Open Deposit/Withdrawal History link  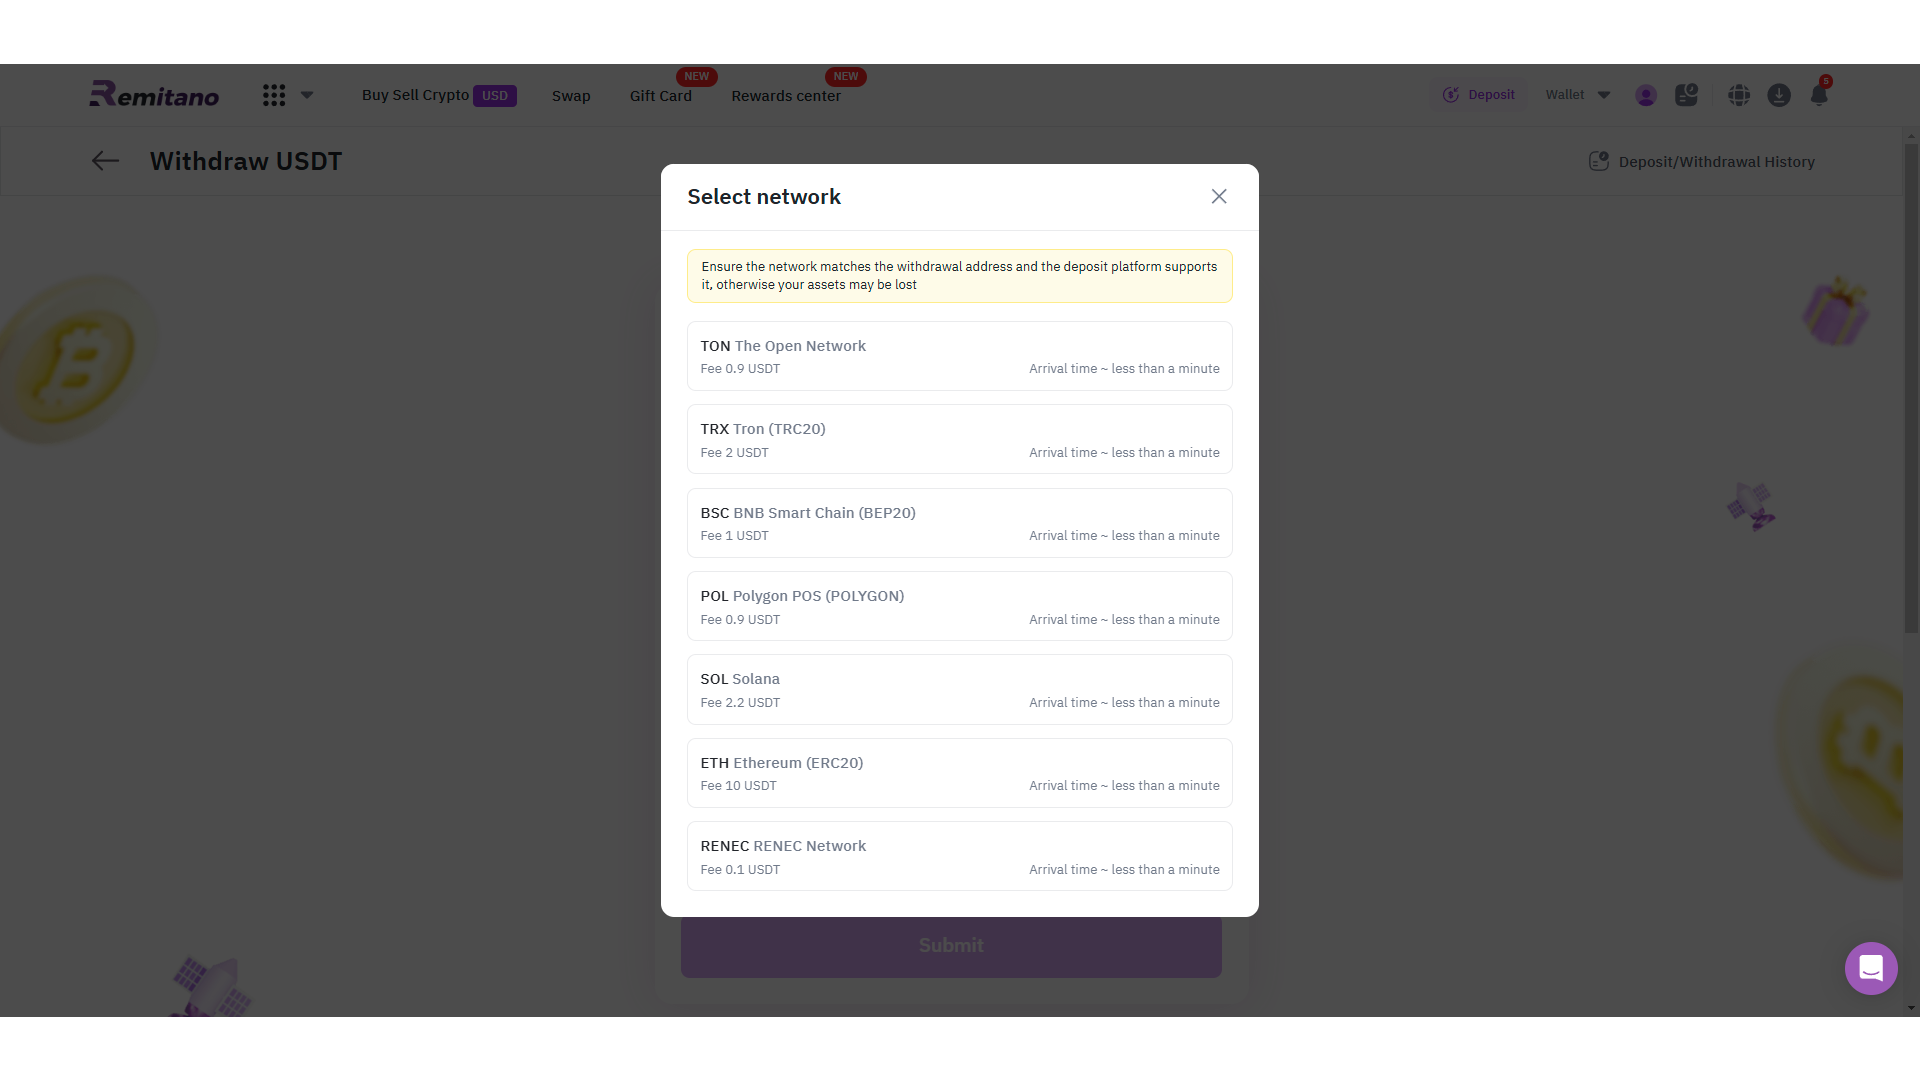(x=1702, y=162)
